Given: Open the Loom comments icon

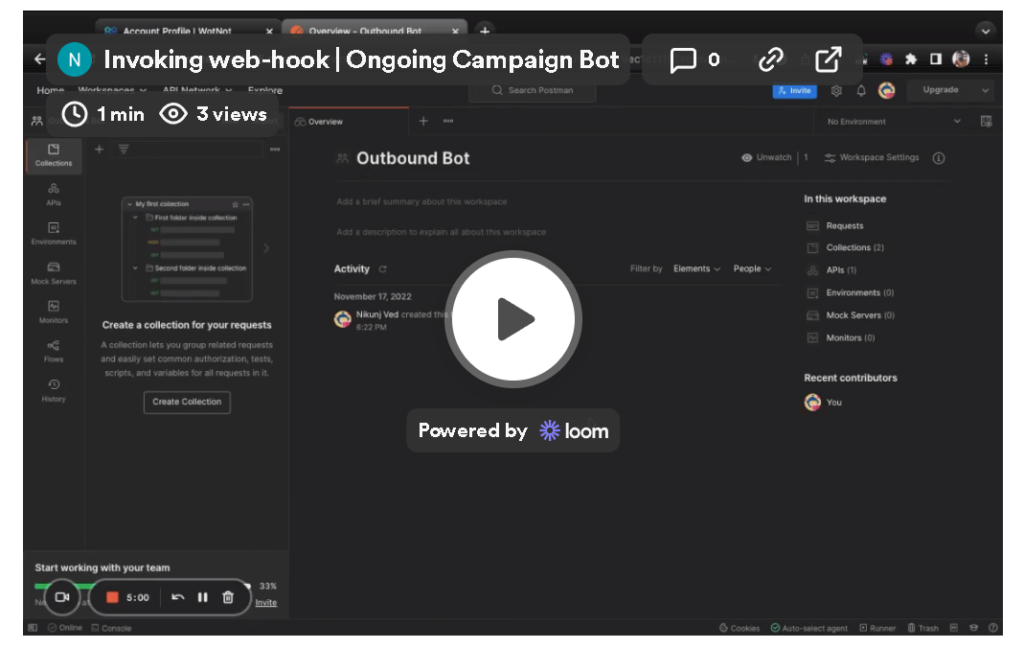Looking at the screenshot, I should [683, 60].
